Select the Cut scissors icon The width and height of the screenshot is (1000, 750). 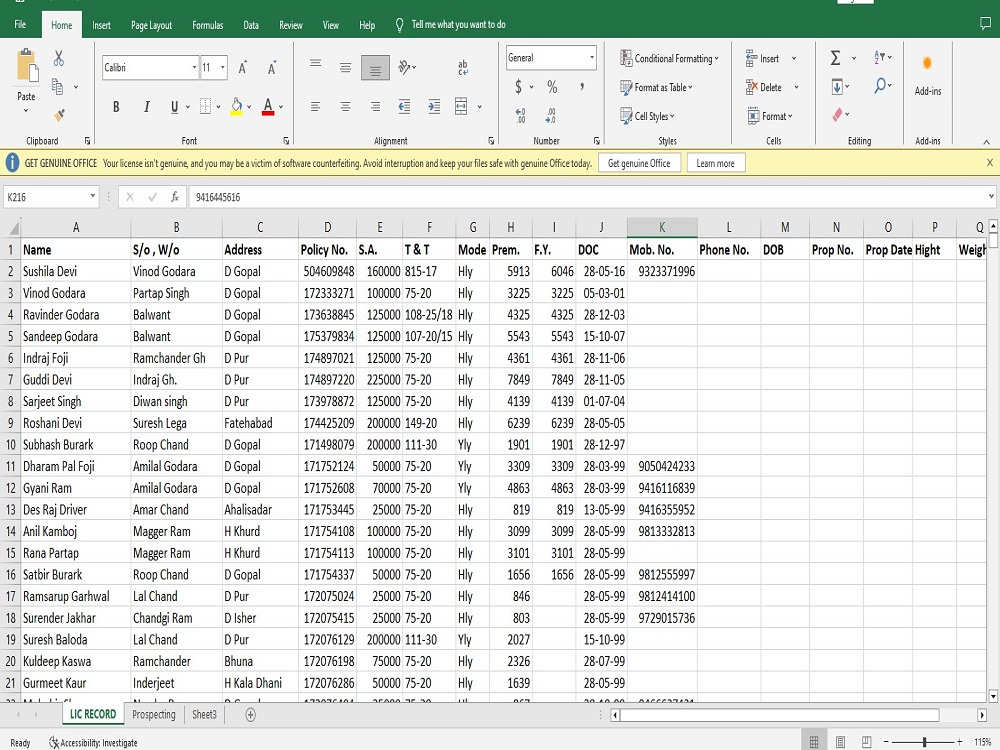tap(59, 59)
